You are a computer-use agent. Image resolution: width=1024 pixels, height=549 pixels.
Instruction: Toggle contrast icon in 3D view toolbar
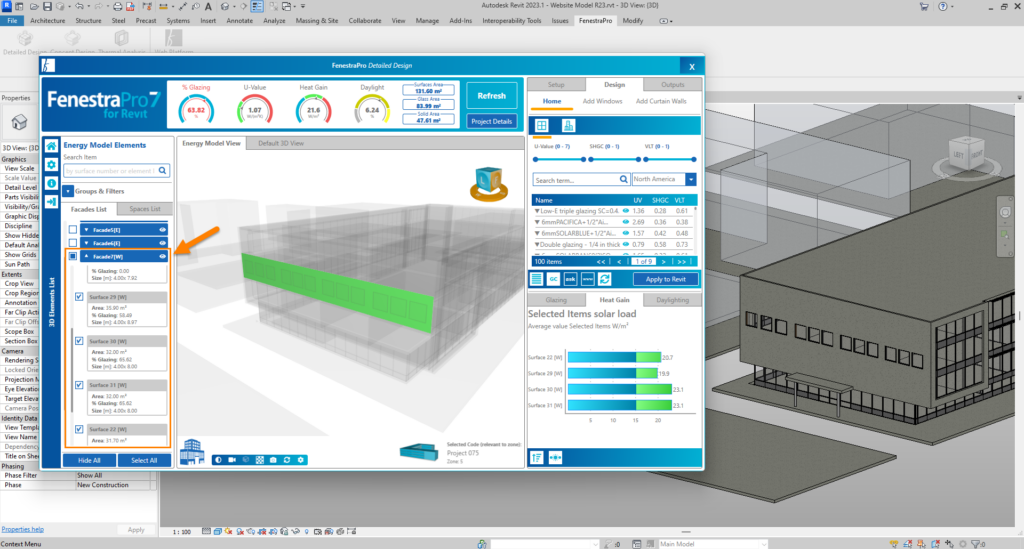218,460
